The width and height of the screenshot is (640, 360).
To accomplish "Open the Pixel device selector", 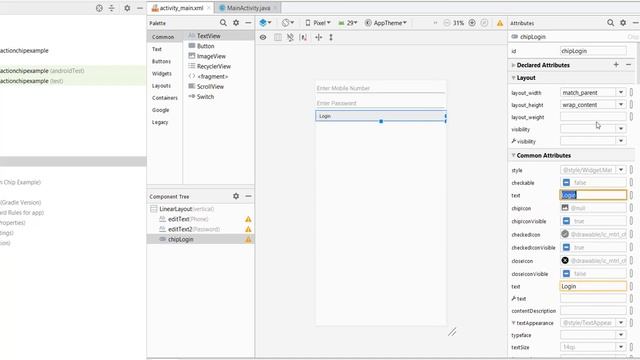I will click(x=318, y=23).
